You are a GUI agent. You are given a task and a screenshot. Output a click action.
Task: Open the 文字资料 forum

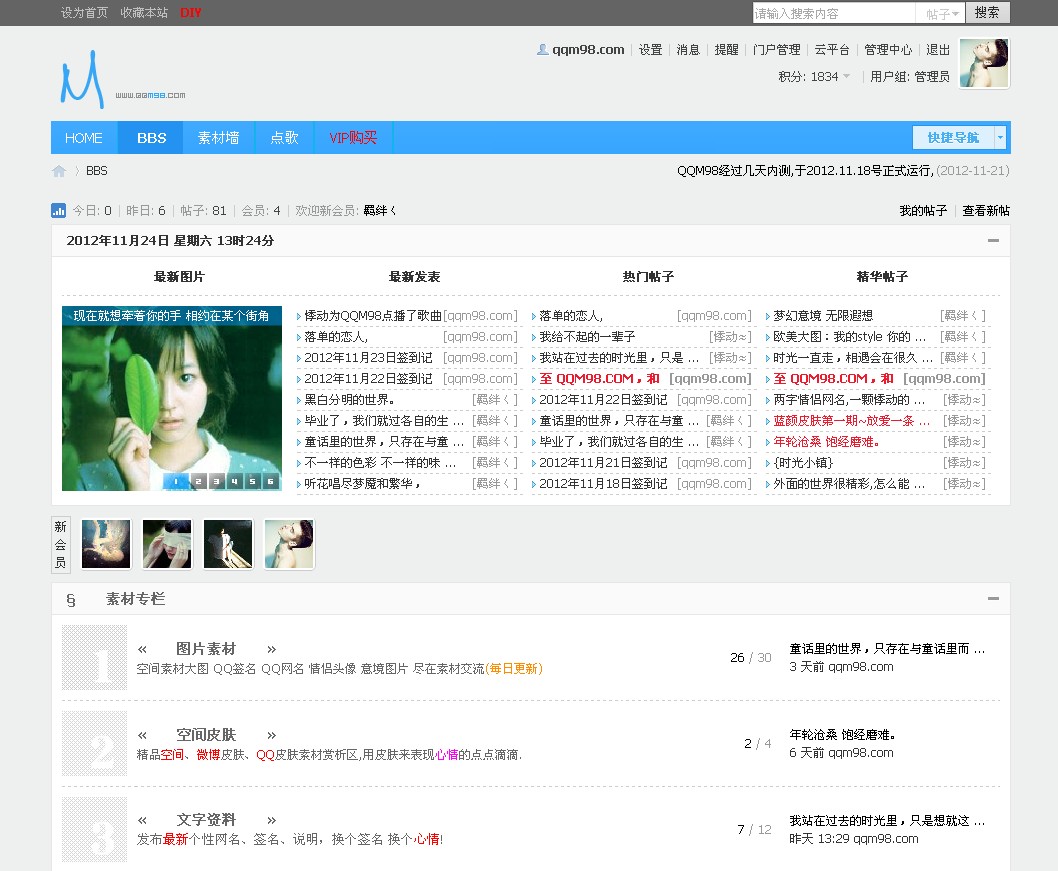[206, 820]
